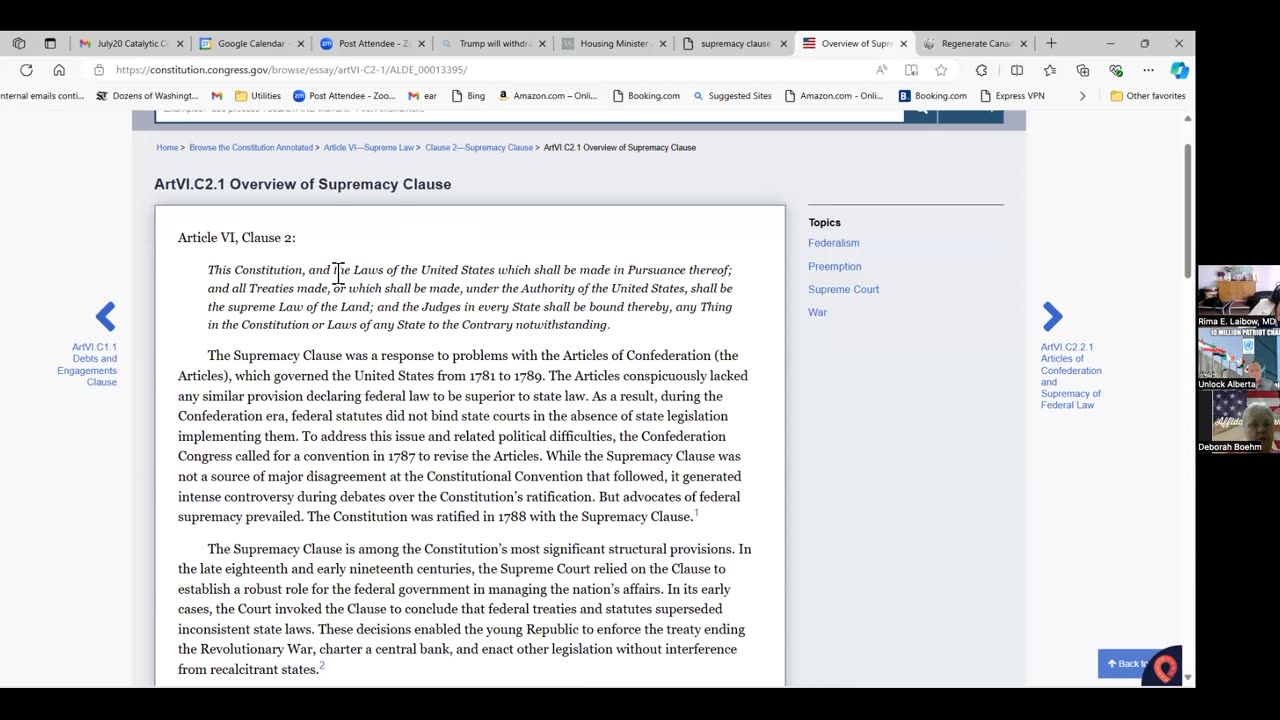Open the Utilities favorites folder

[x=258, y=96]
